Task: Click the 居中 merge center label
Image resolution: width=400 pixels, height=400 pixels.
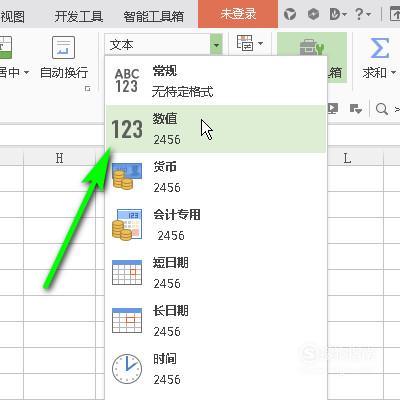Action: coord(10,72)
